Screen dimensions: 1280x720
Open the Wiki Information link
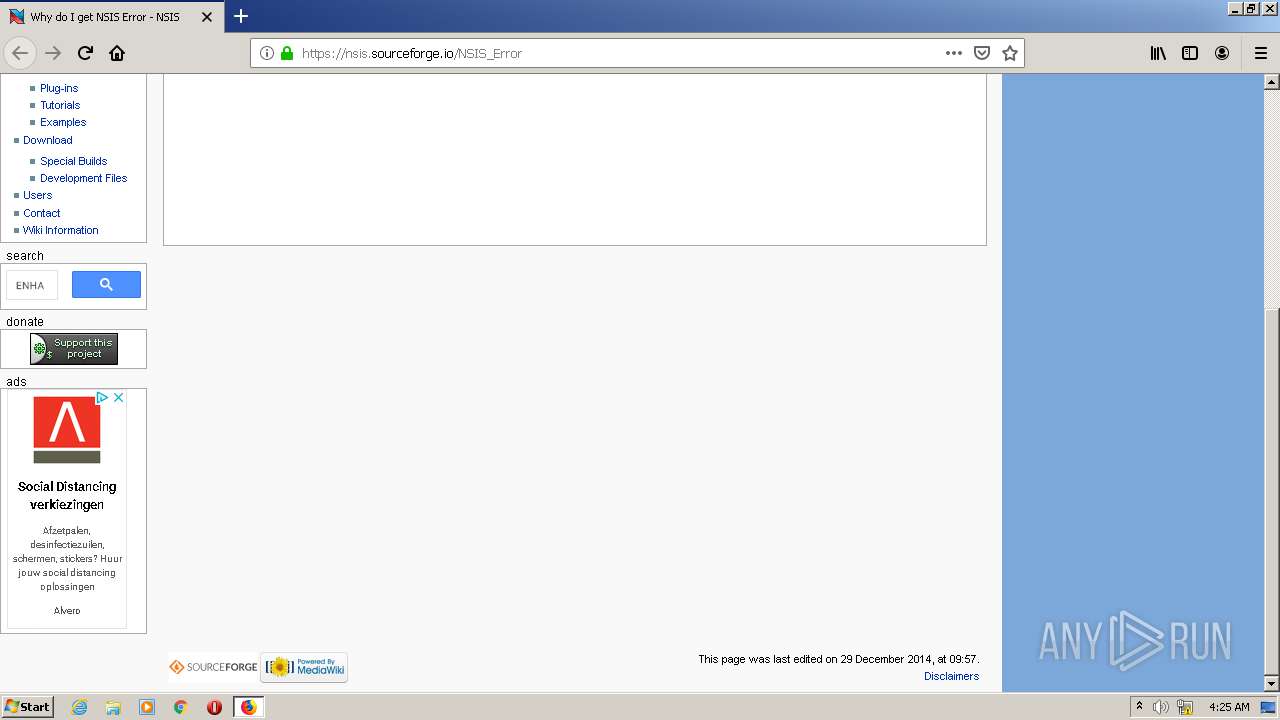tap(61, 230)
